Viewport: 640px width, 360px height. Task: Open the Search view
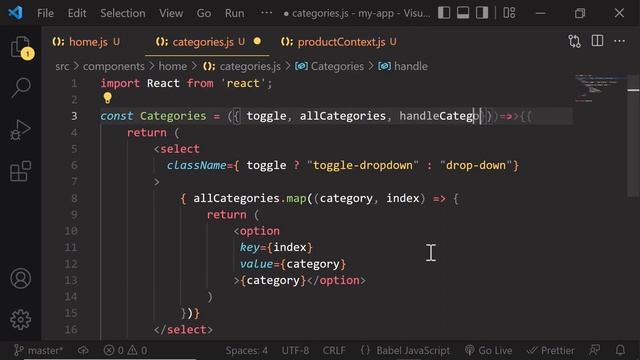tap(20, 87)
